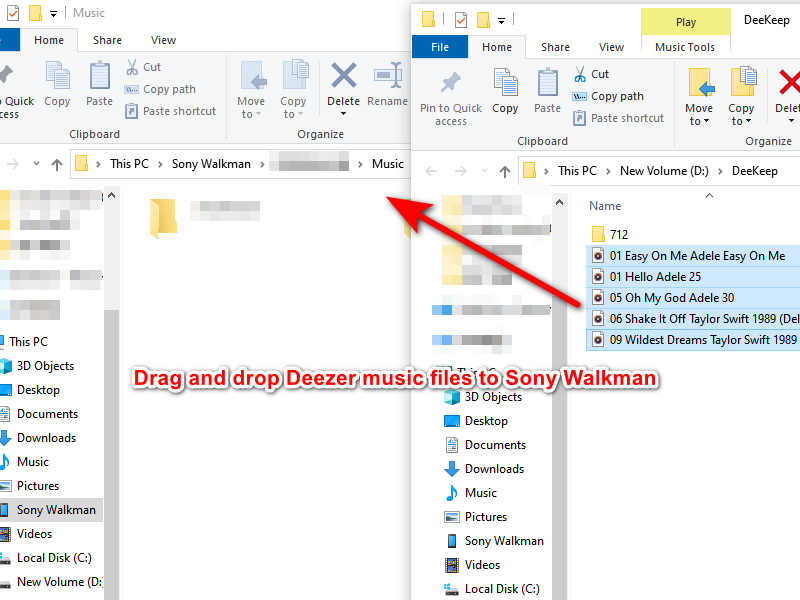The width and height of the screenshot is (800, 600).
Task: Click red Delete icon in DeeKeep window
Action: [x=788, y=83]
